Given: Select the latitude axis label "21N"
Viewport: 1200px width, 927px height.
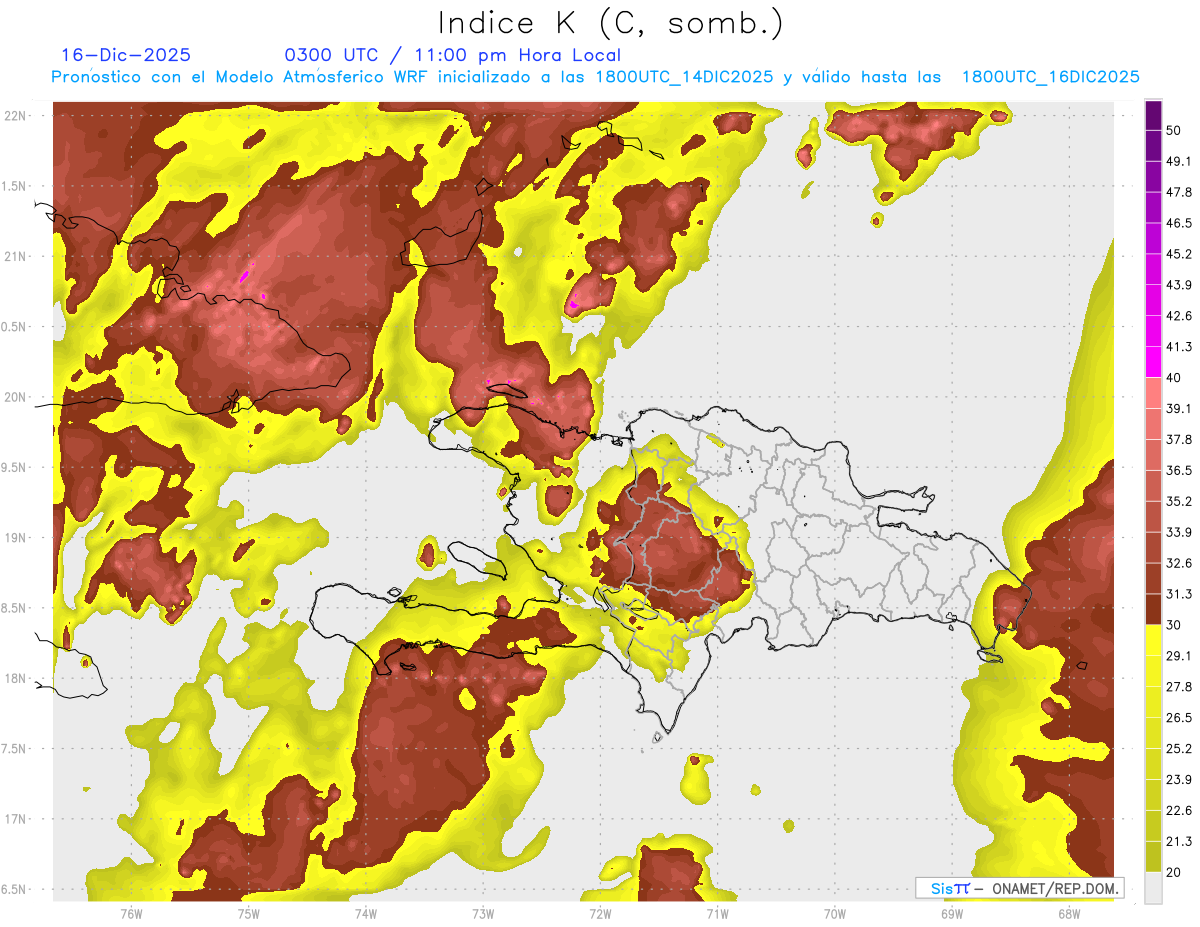Looking at the screenshot, I should tap(17, 257).
